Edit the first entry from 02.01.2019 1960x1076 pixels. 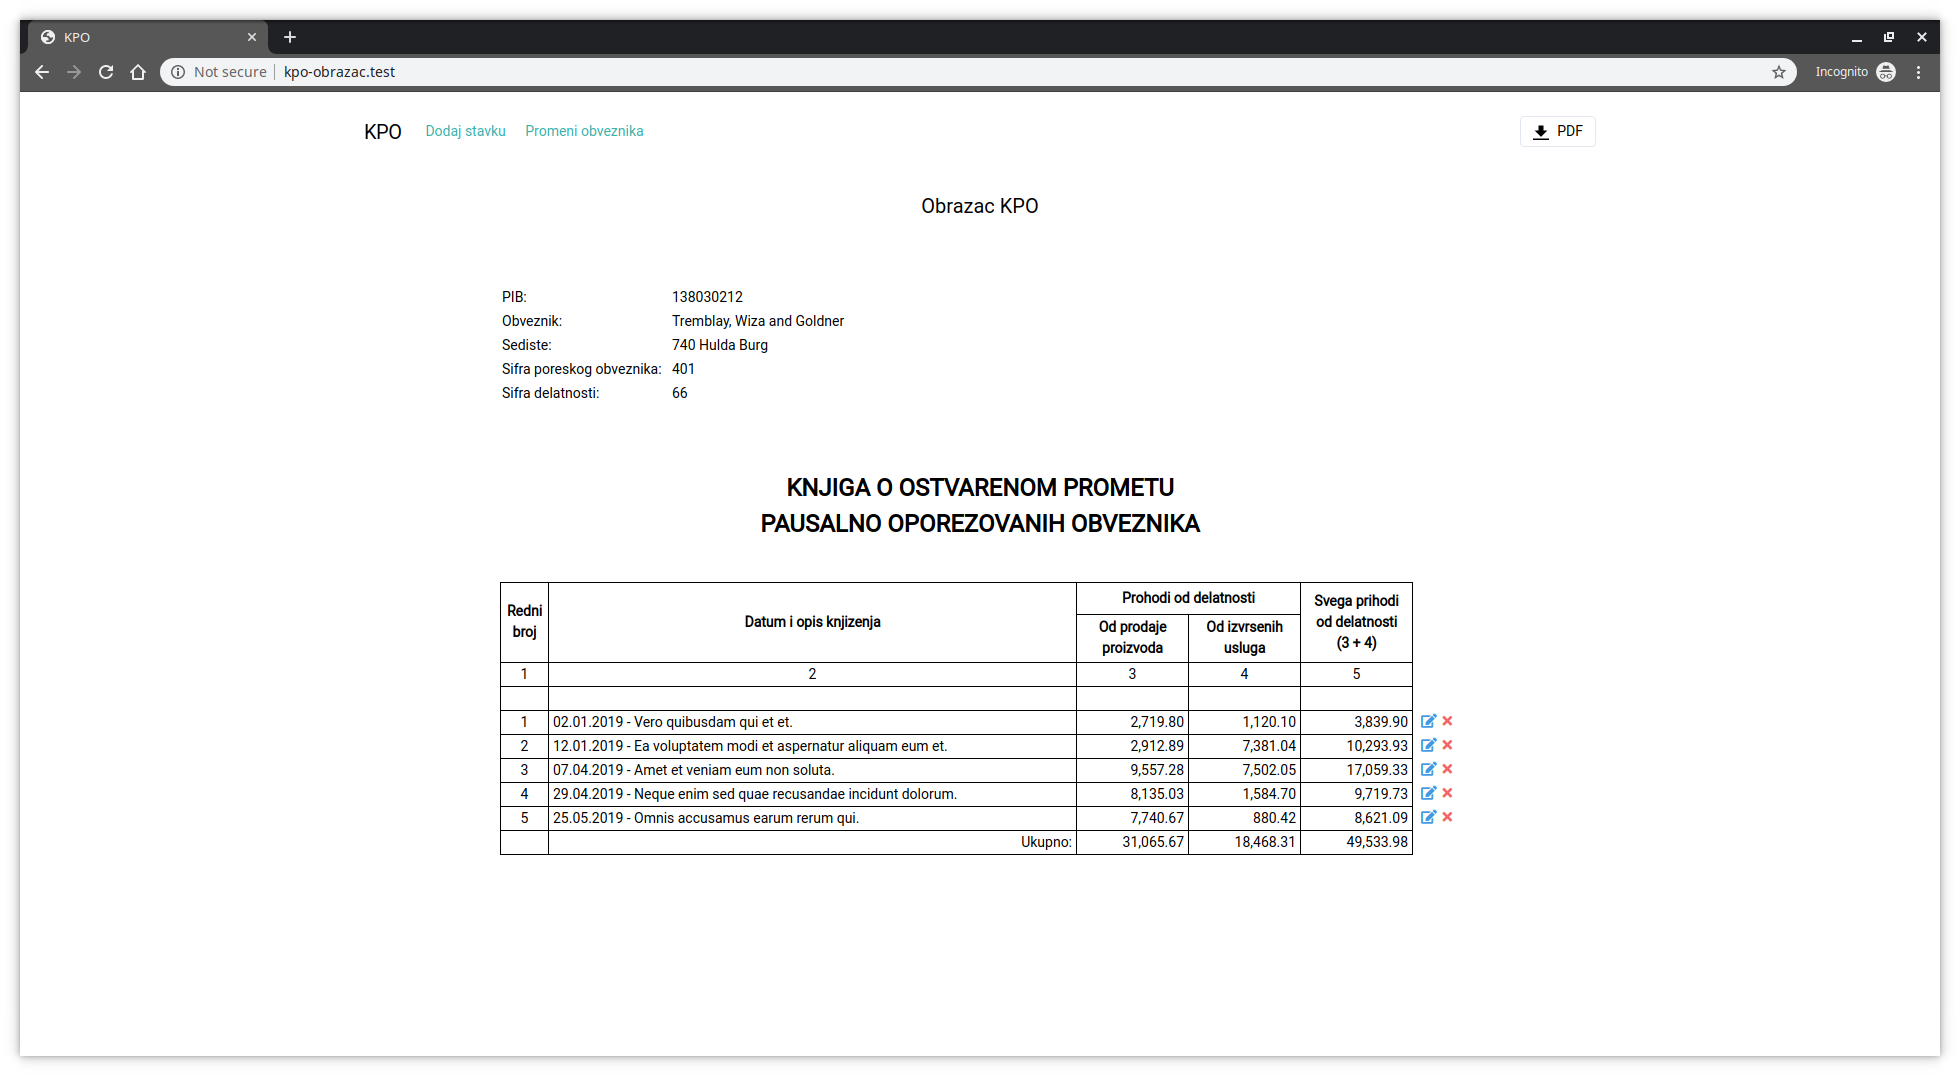pyautogui.click(x=1429, y=720)
